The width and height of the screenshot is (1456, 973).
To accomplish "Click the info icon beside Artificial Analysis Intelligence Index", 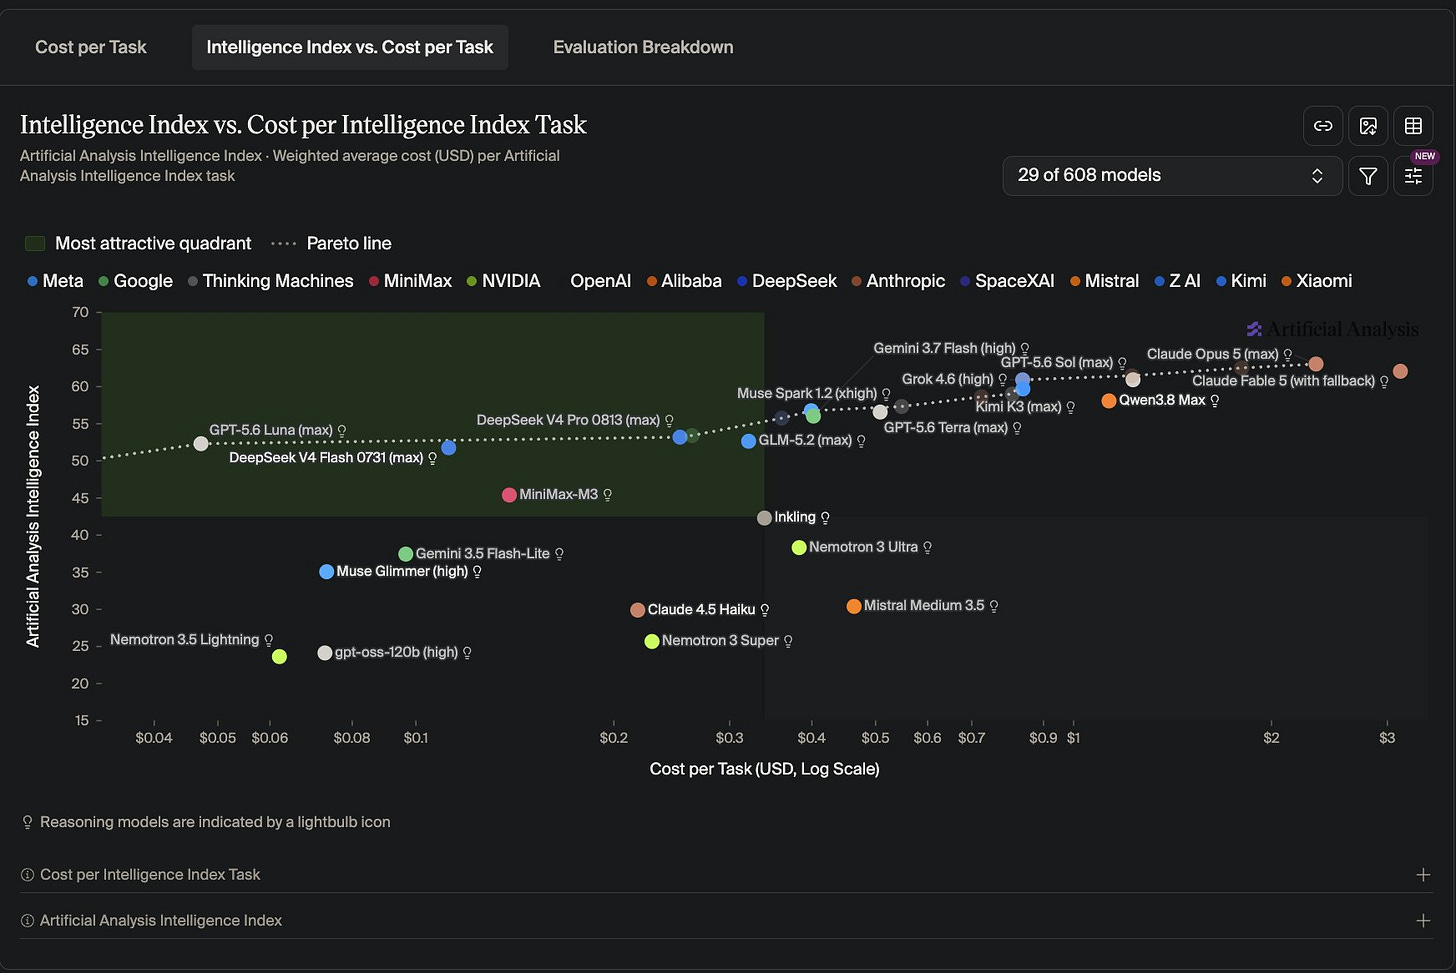I will [28, 921].
